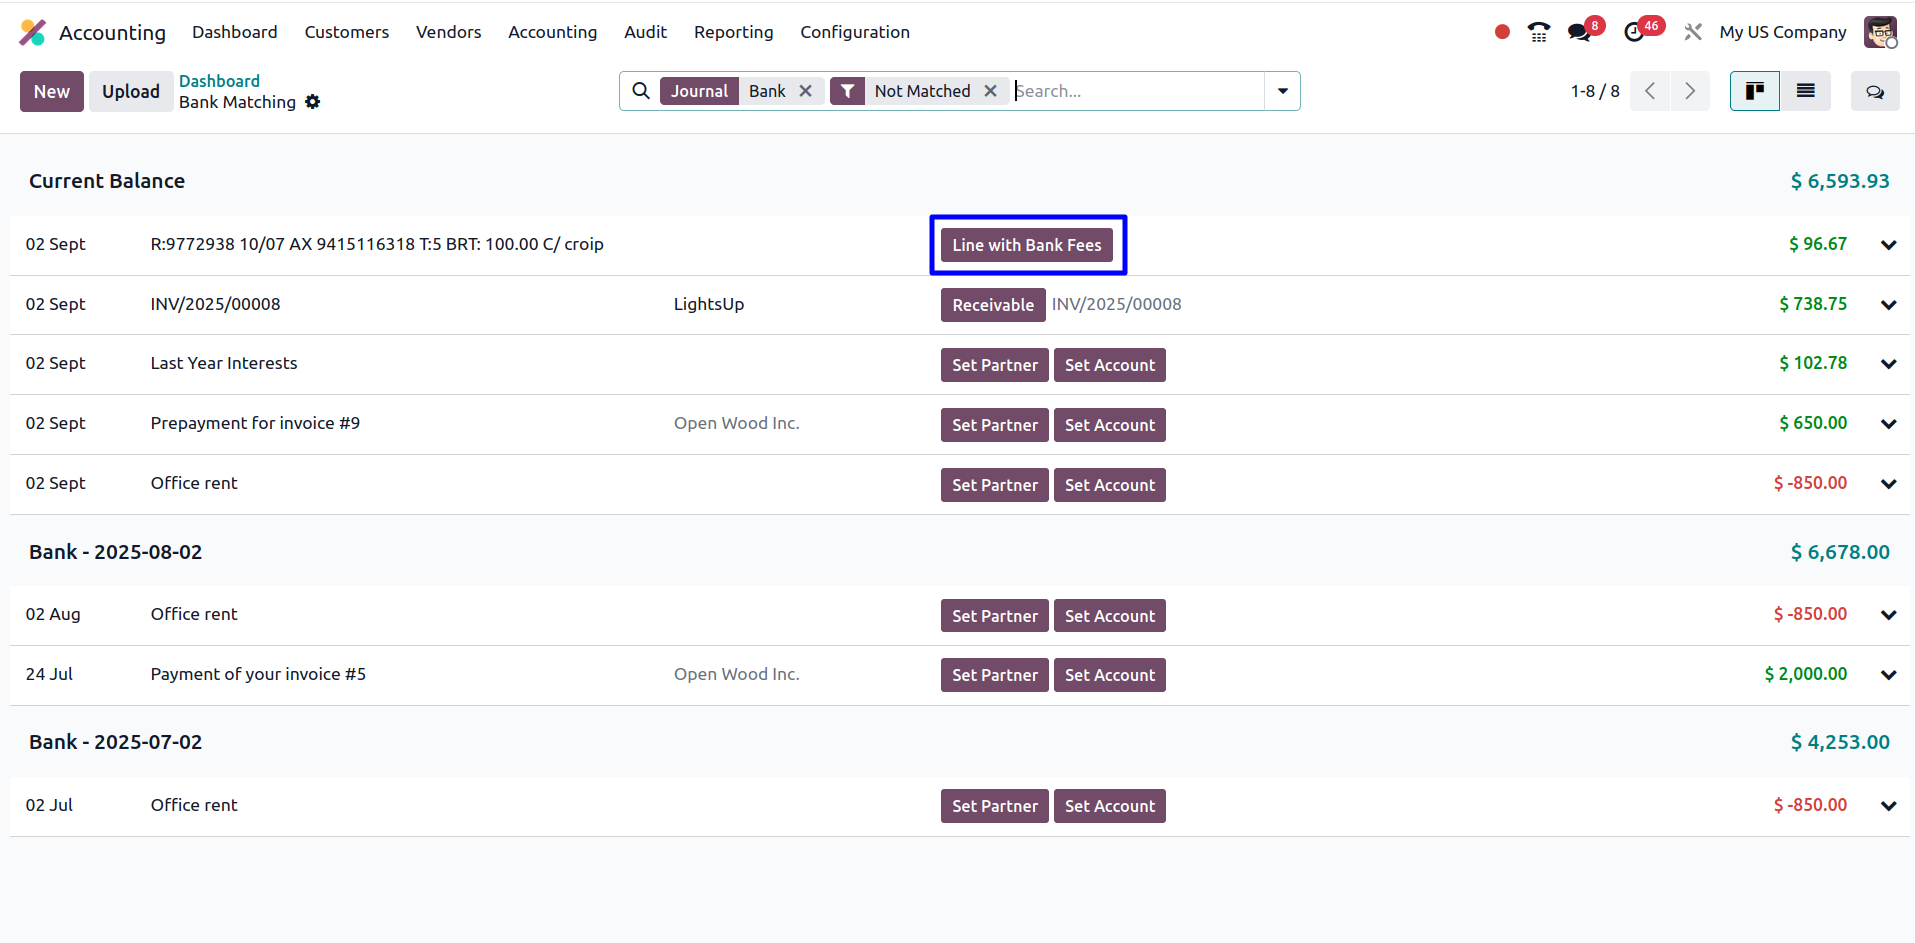This screenshot has height=943, width=1915.
Task: Click Set Account for Prepayment for invoice #9
Action: (1109, 425)
